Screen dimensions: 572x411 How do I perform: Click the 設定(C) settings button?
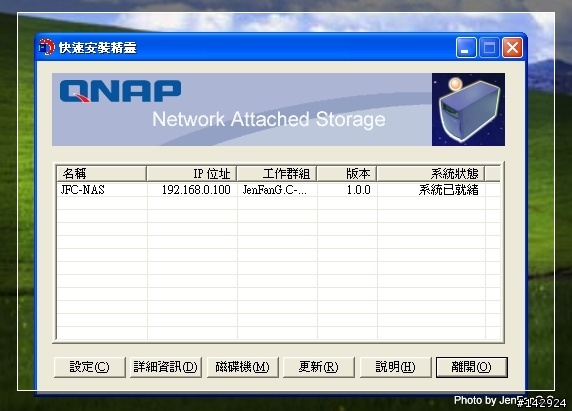tap(89, 367)
